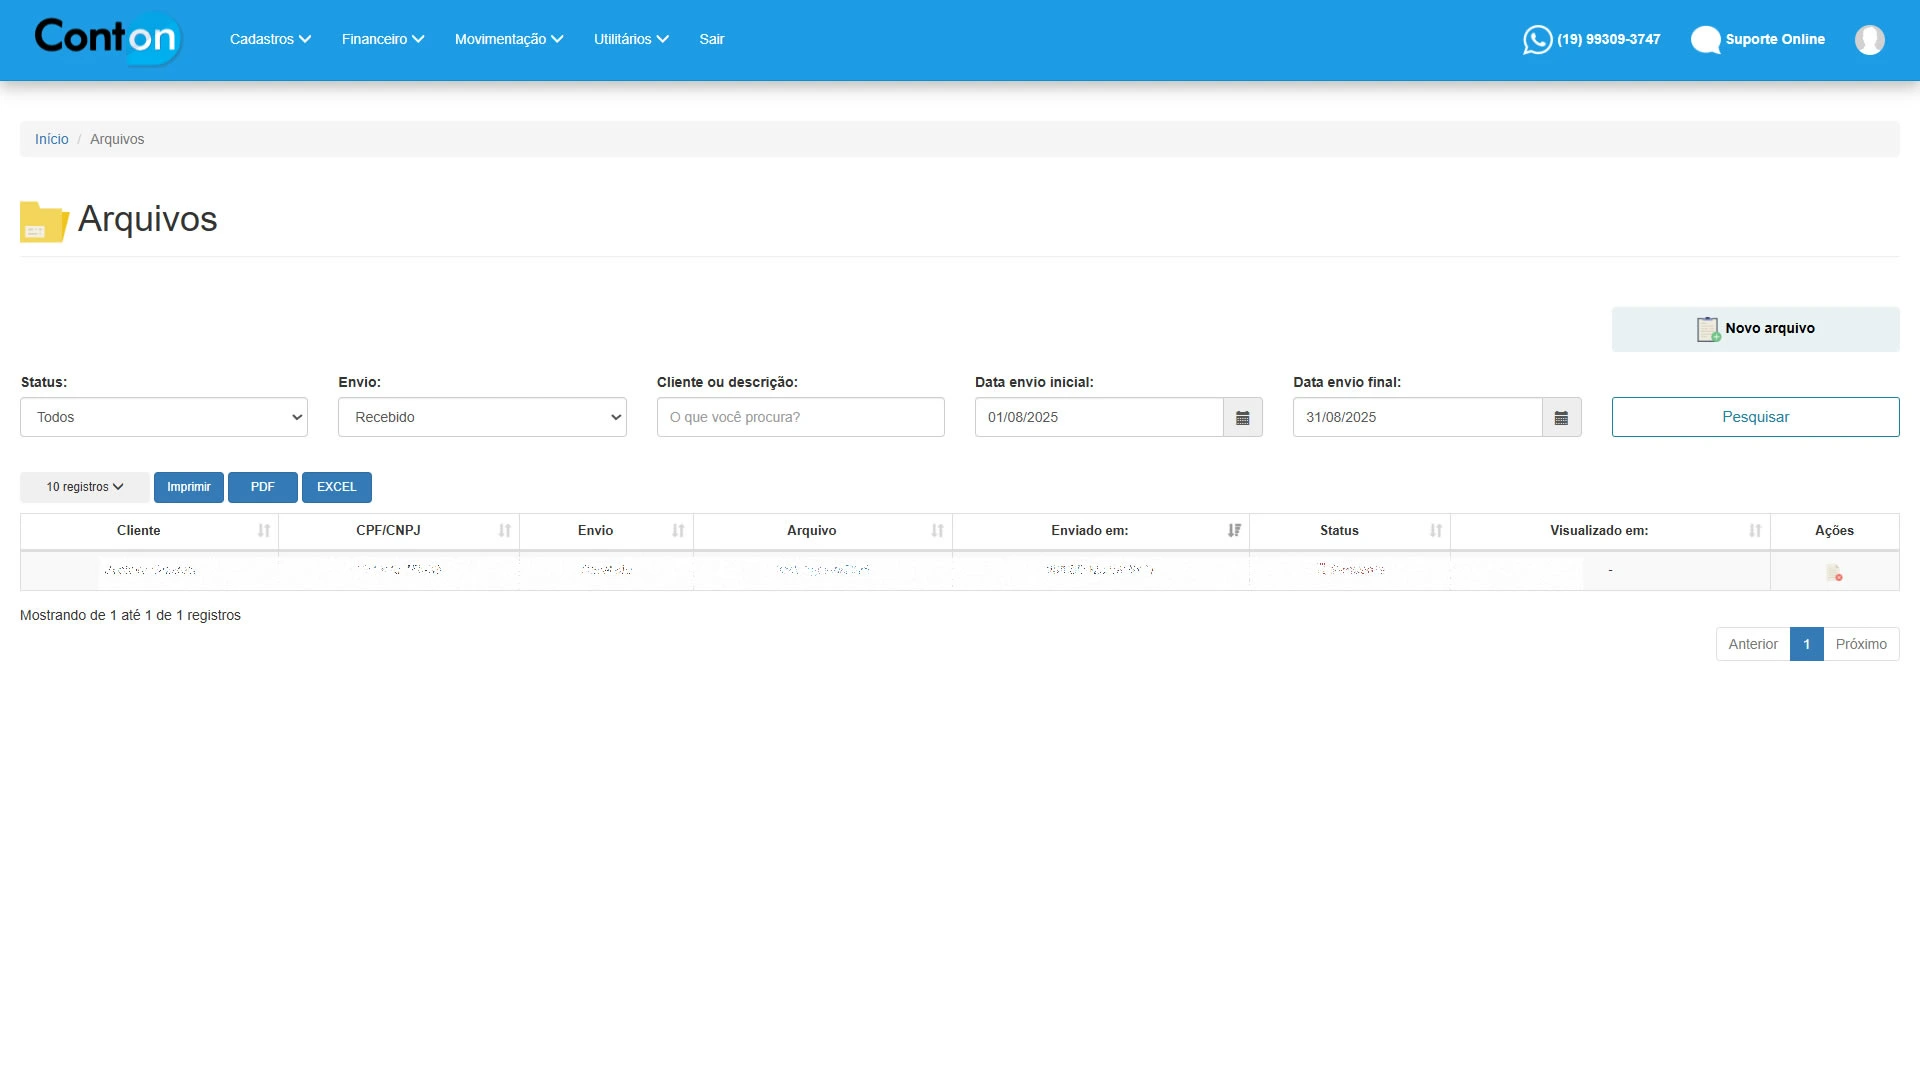The width and height of the screenshot is (1920, 1080).
Task: Expand the Movimentação menu
Action: [x=508, y=39]
